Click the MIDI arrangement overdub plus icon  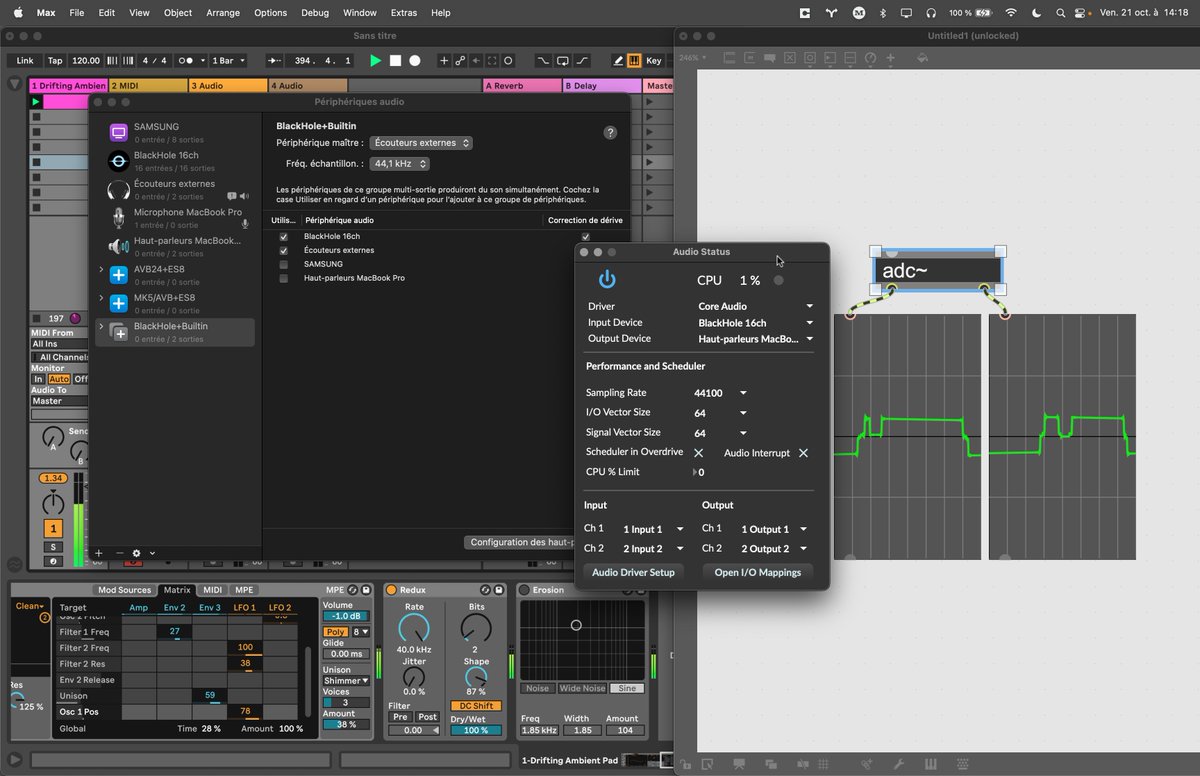pos(445,61)
